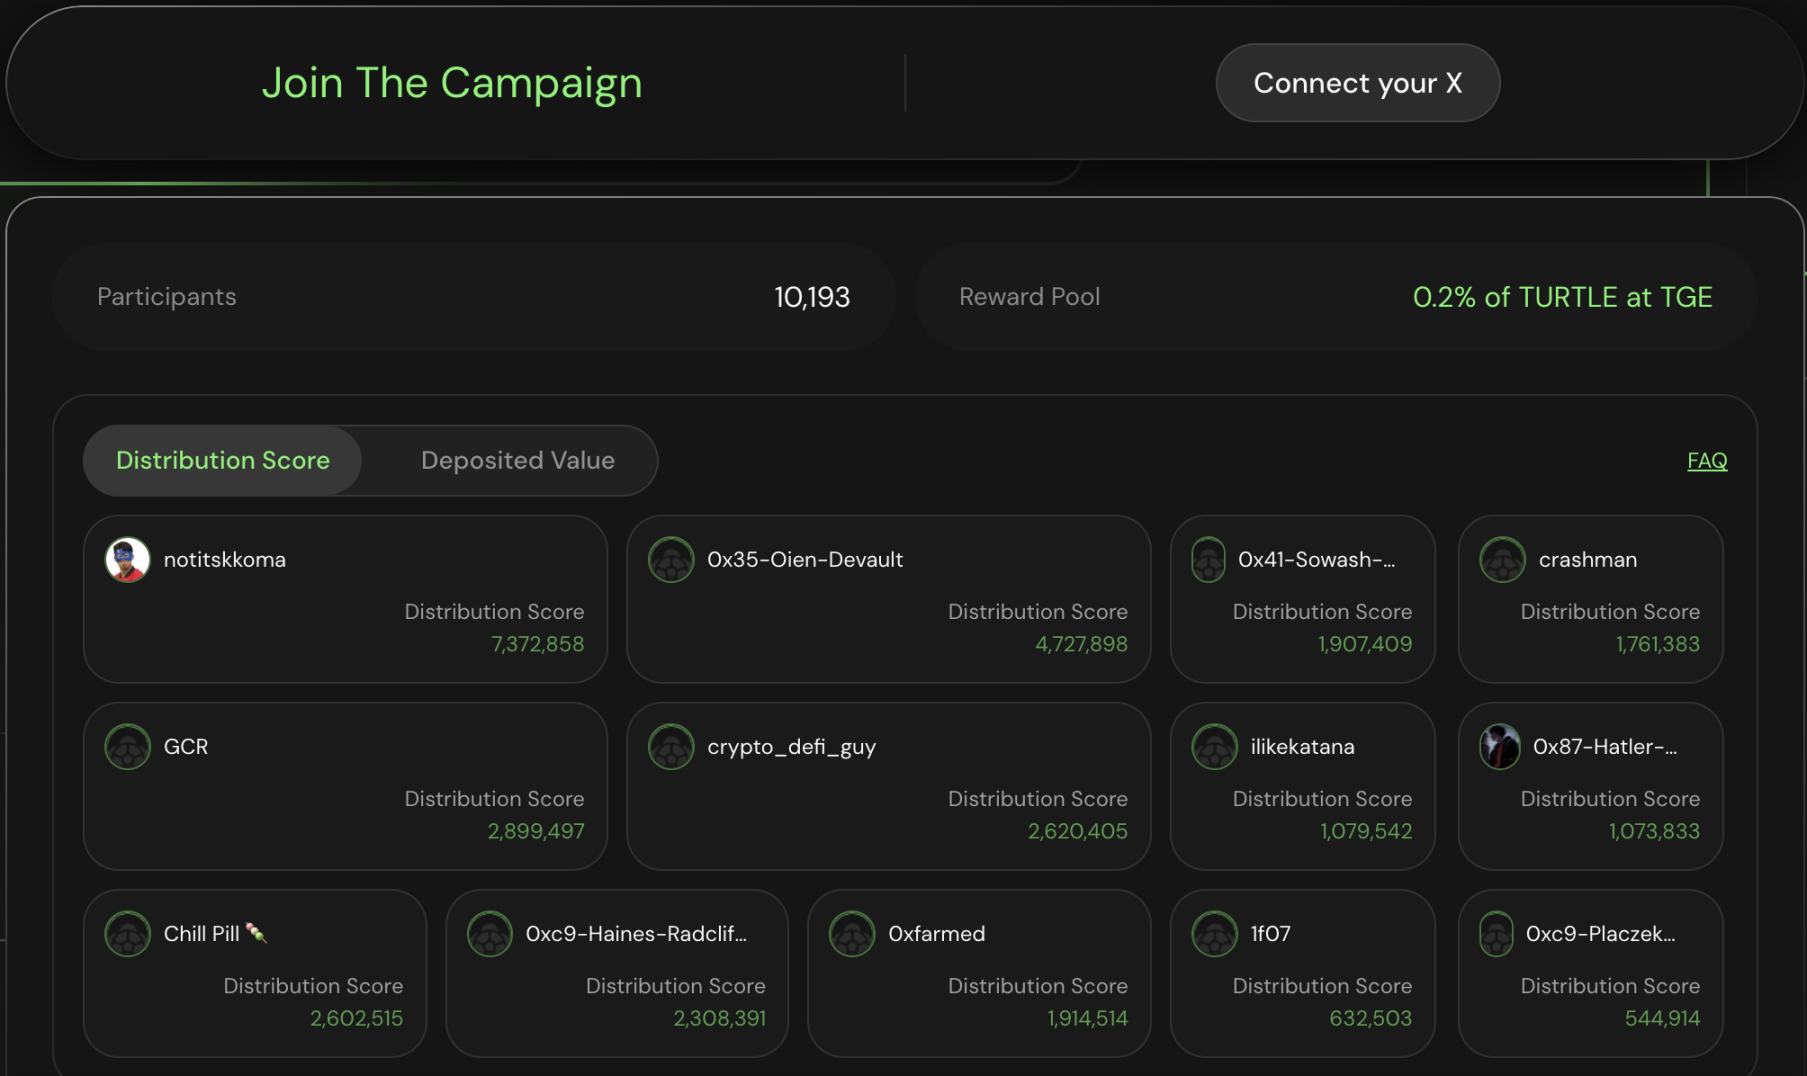Select the Distribution Score tab

point(223,460)
